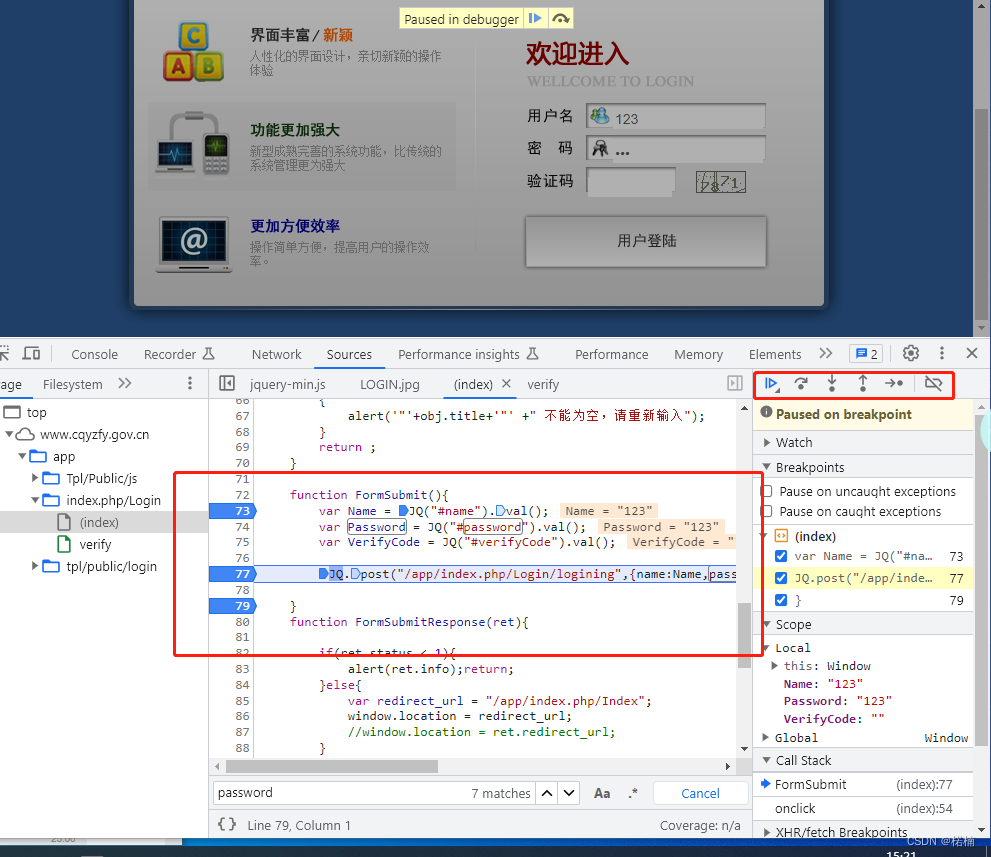This screenshot has width=991, height=857.
Task: Step into next function call
Action: (832, 384)
